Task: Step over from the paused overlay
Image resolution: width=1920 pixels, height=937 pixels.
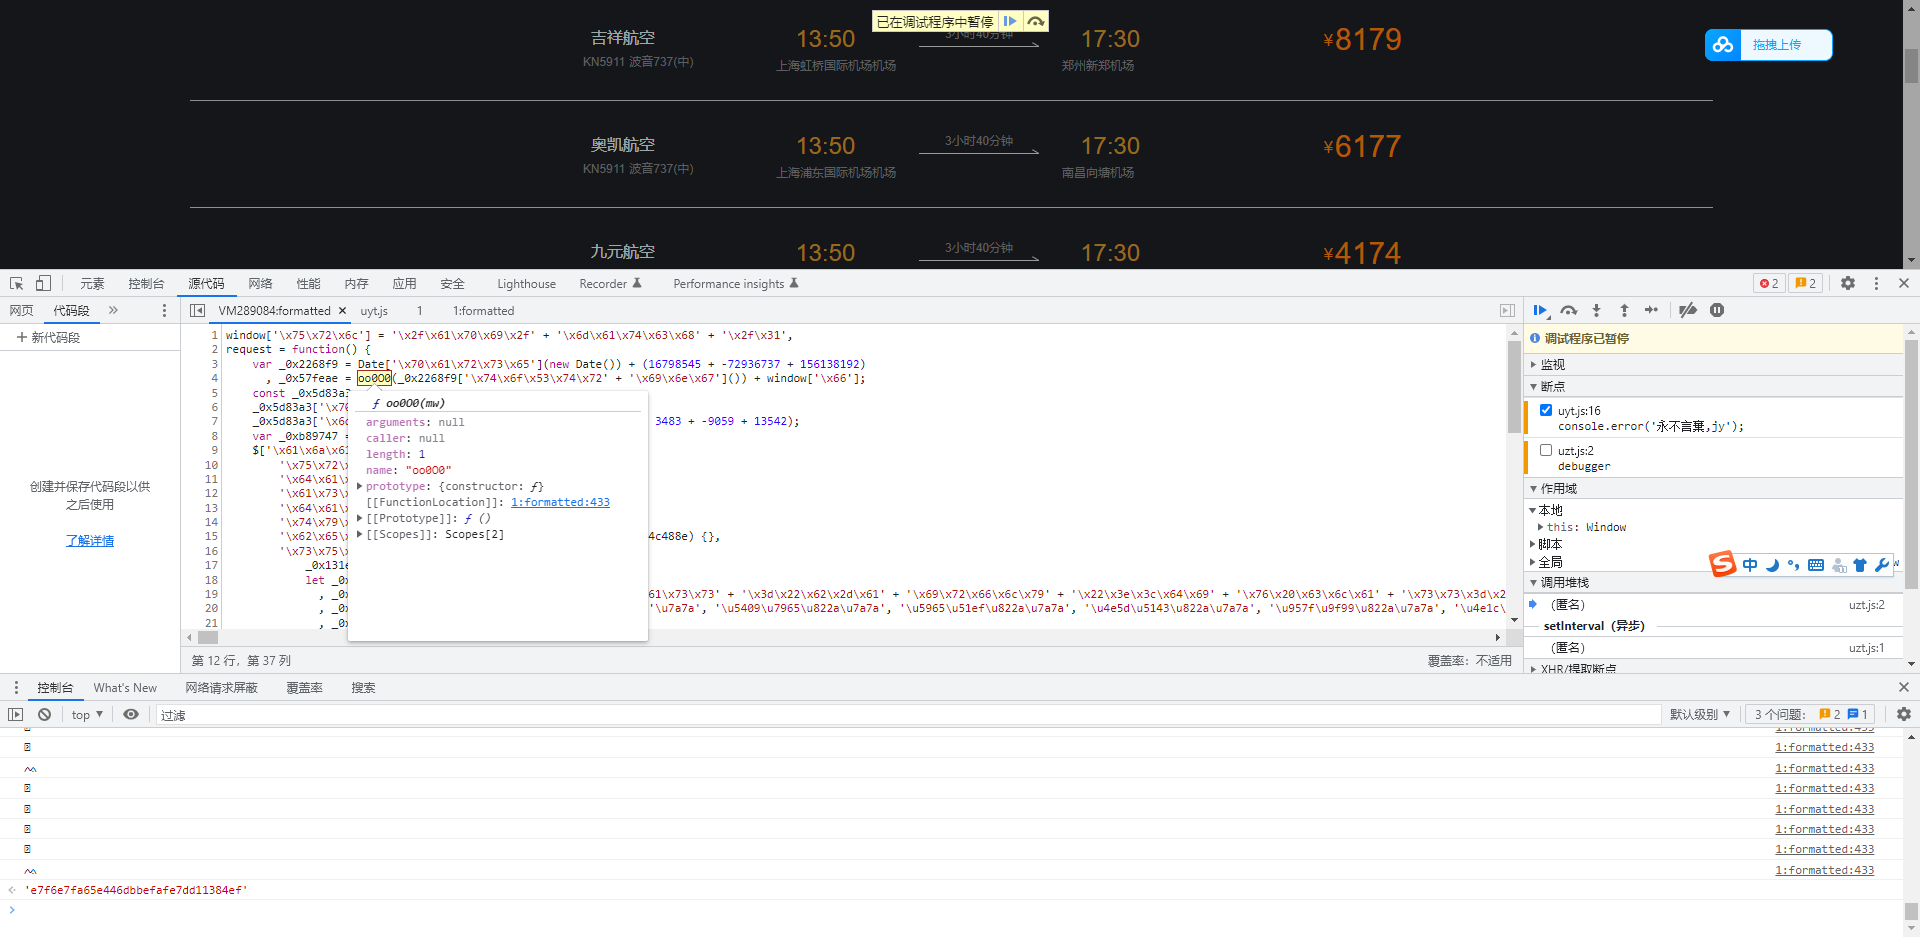Action: pos(1036,21)
